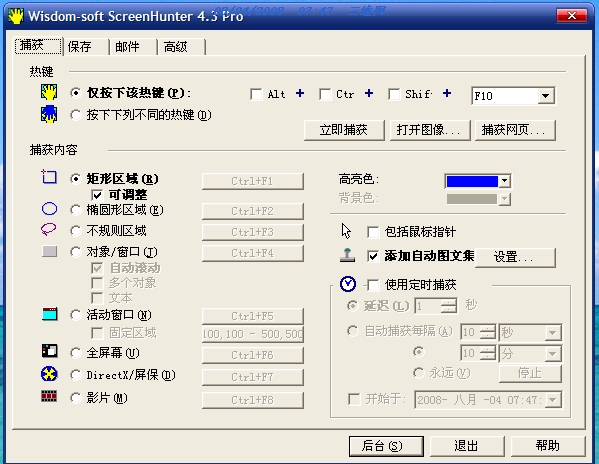Select 不规则区域 capture mode
599x464 pixels.
76,231
